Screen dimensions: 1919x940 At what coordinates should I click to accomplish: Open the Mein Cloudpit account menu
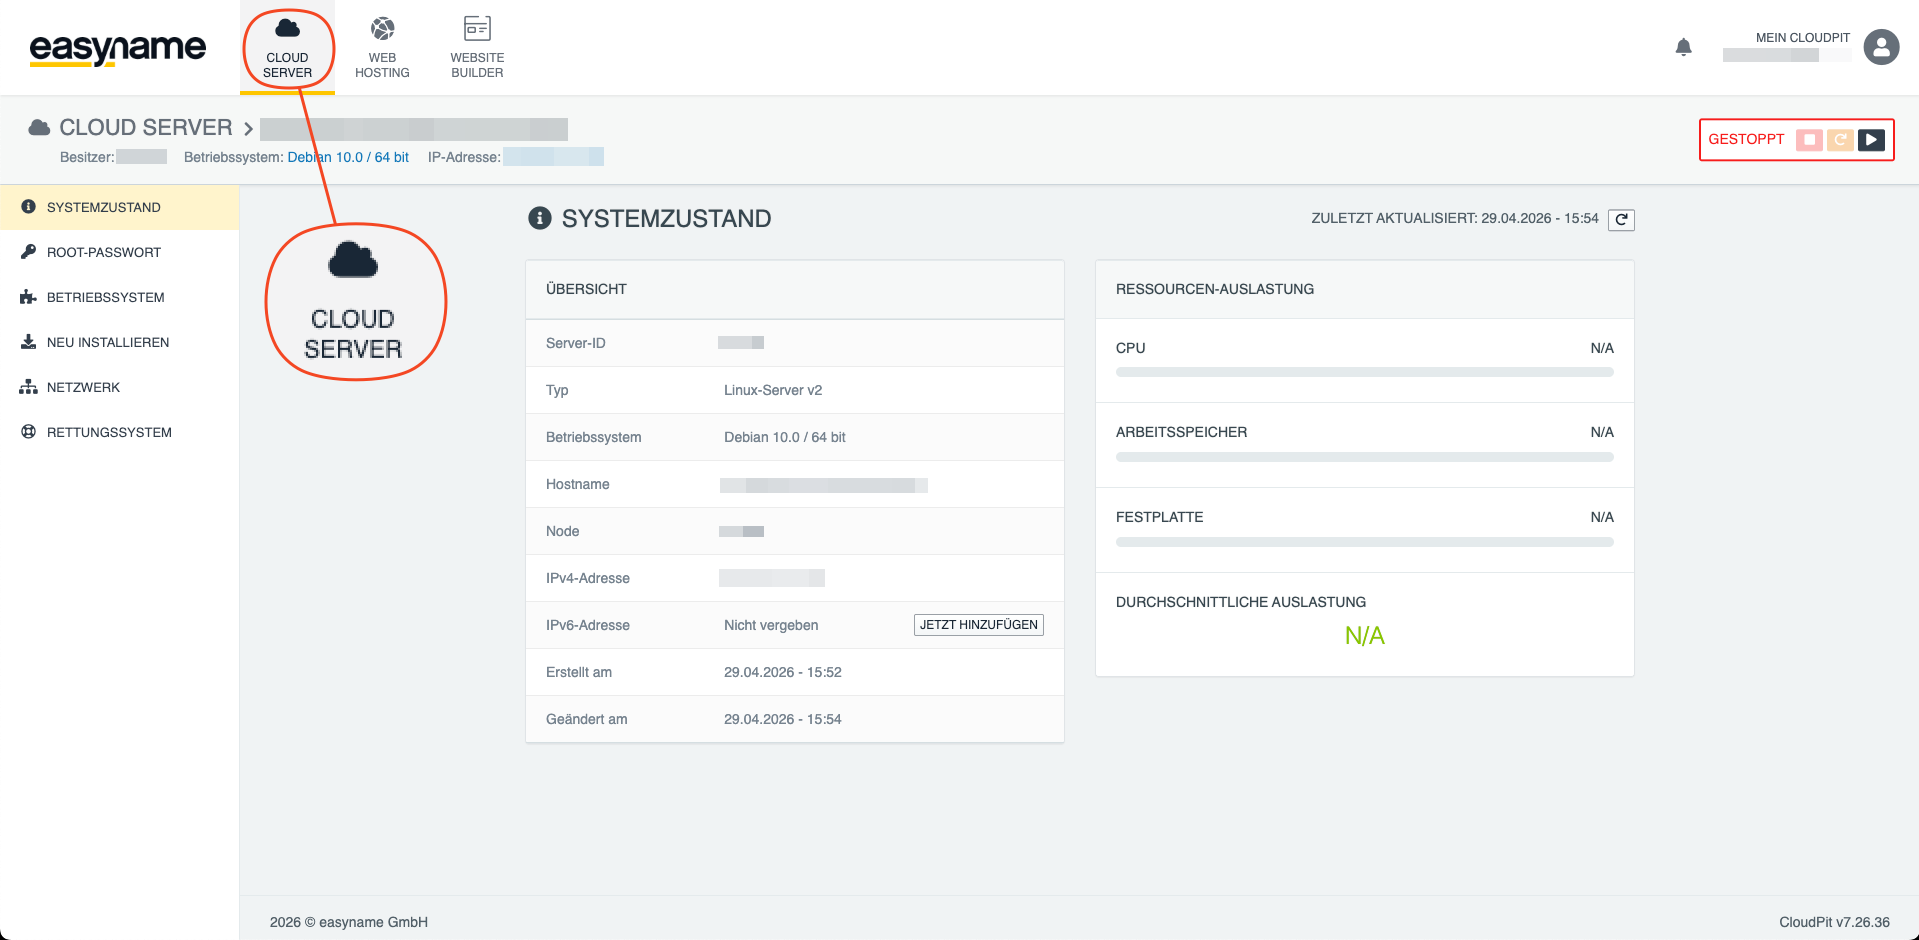tap(1802, 38)
